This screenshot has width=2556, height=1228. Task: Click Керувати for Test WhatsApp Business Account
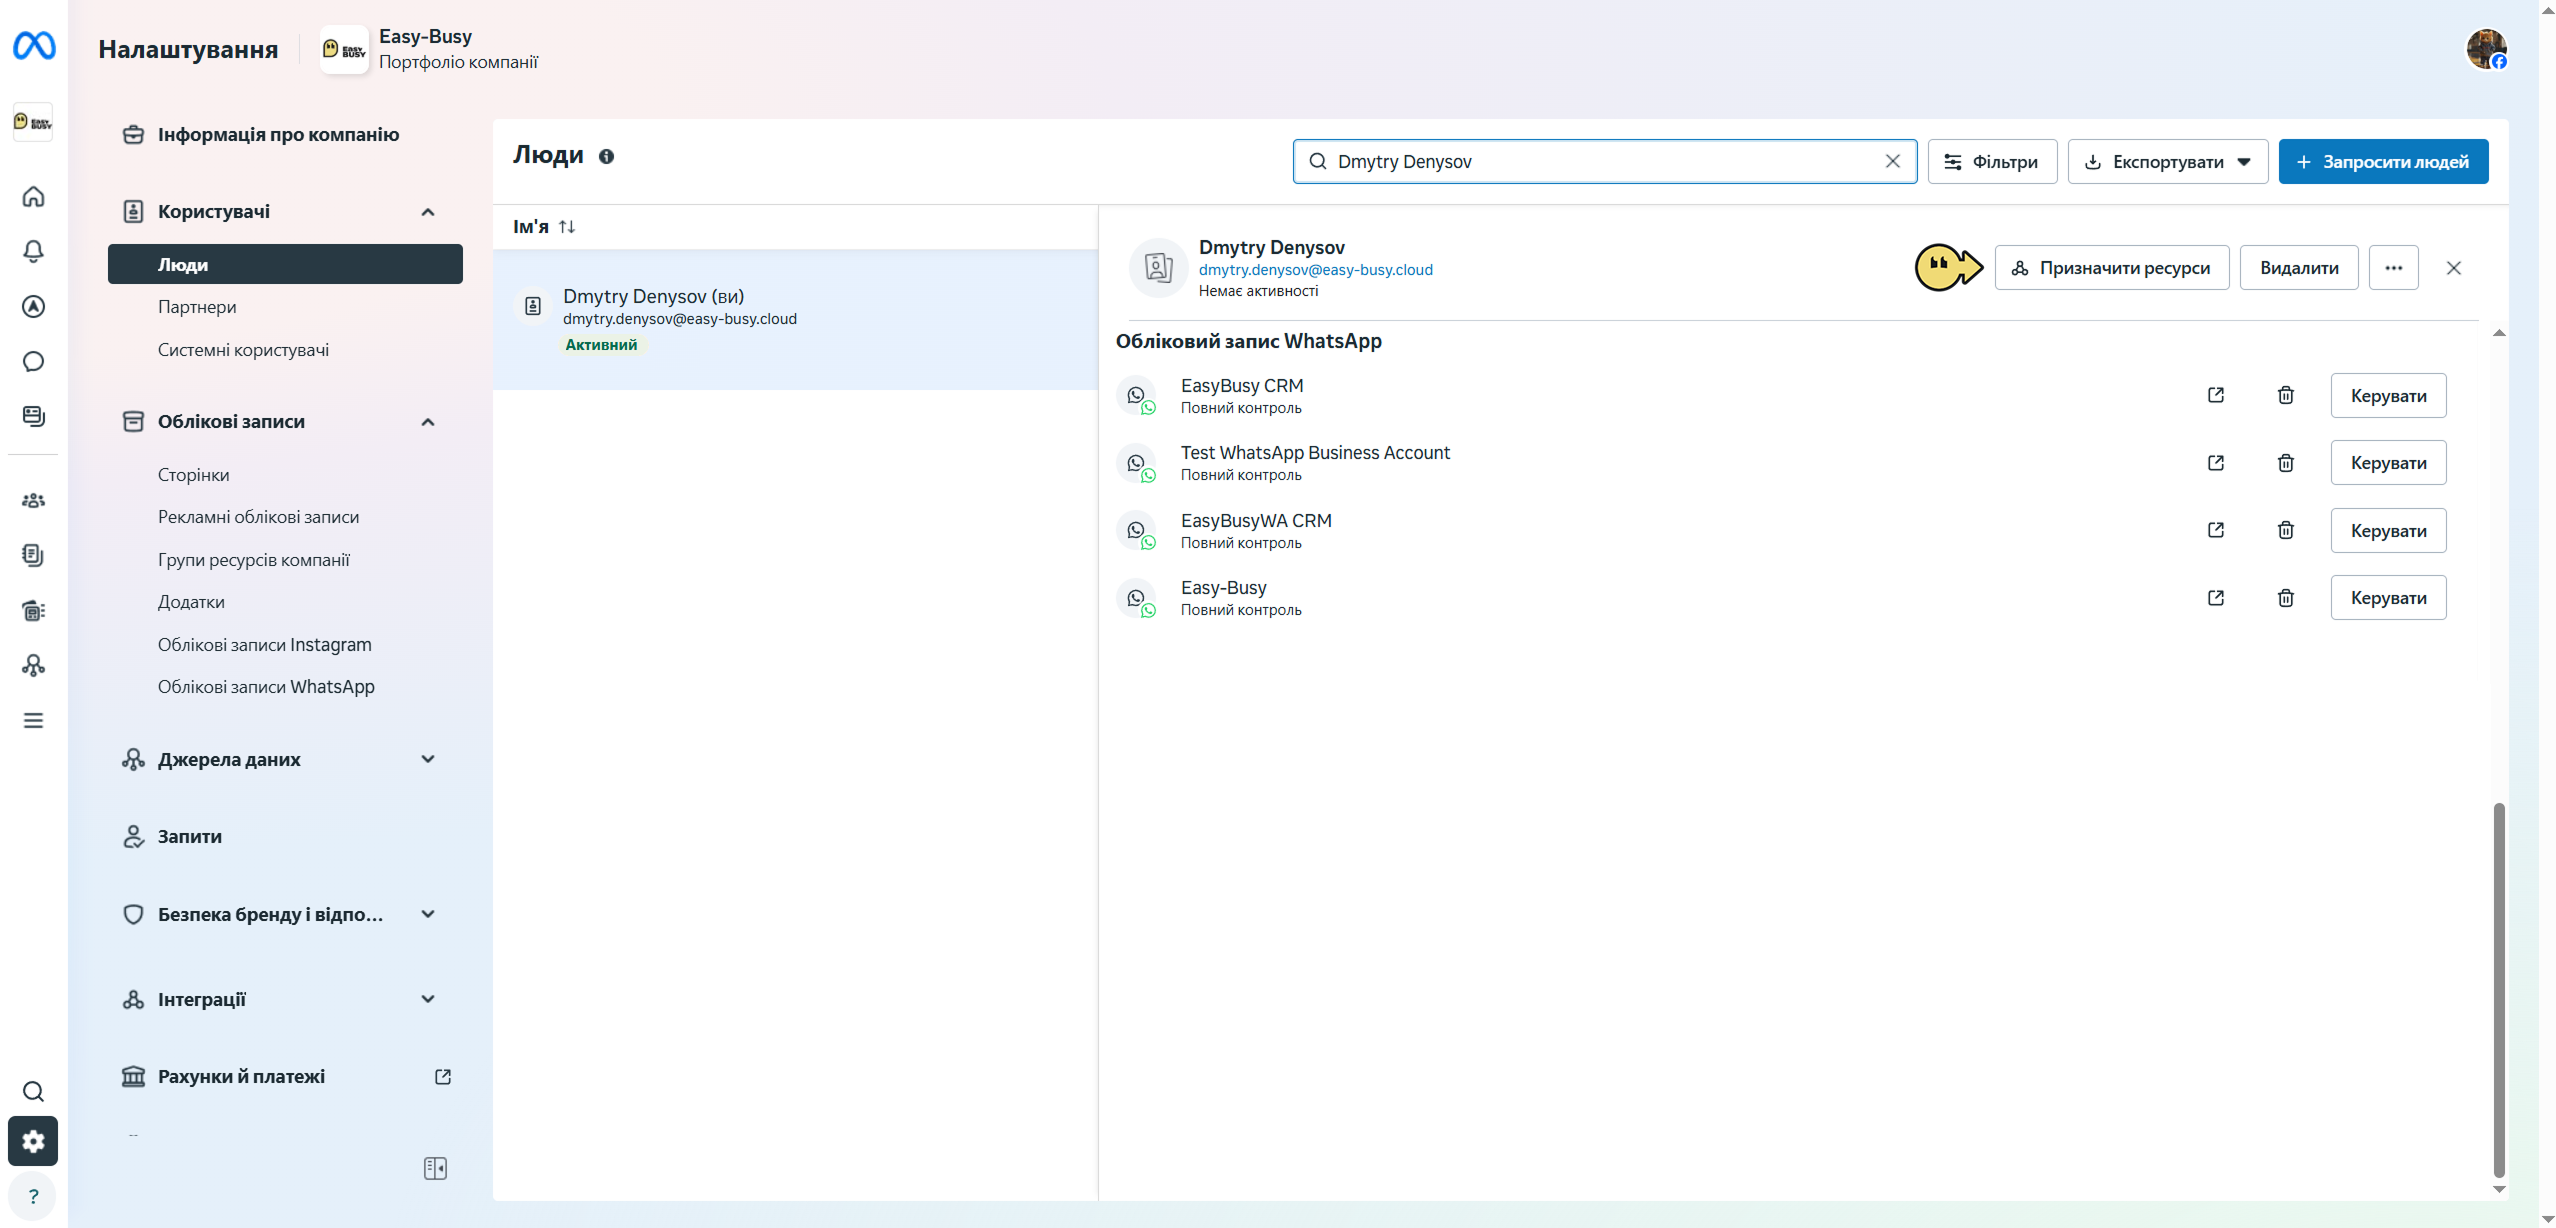[2389, 463]
